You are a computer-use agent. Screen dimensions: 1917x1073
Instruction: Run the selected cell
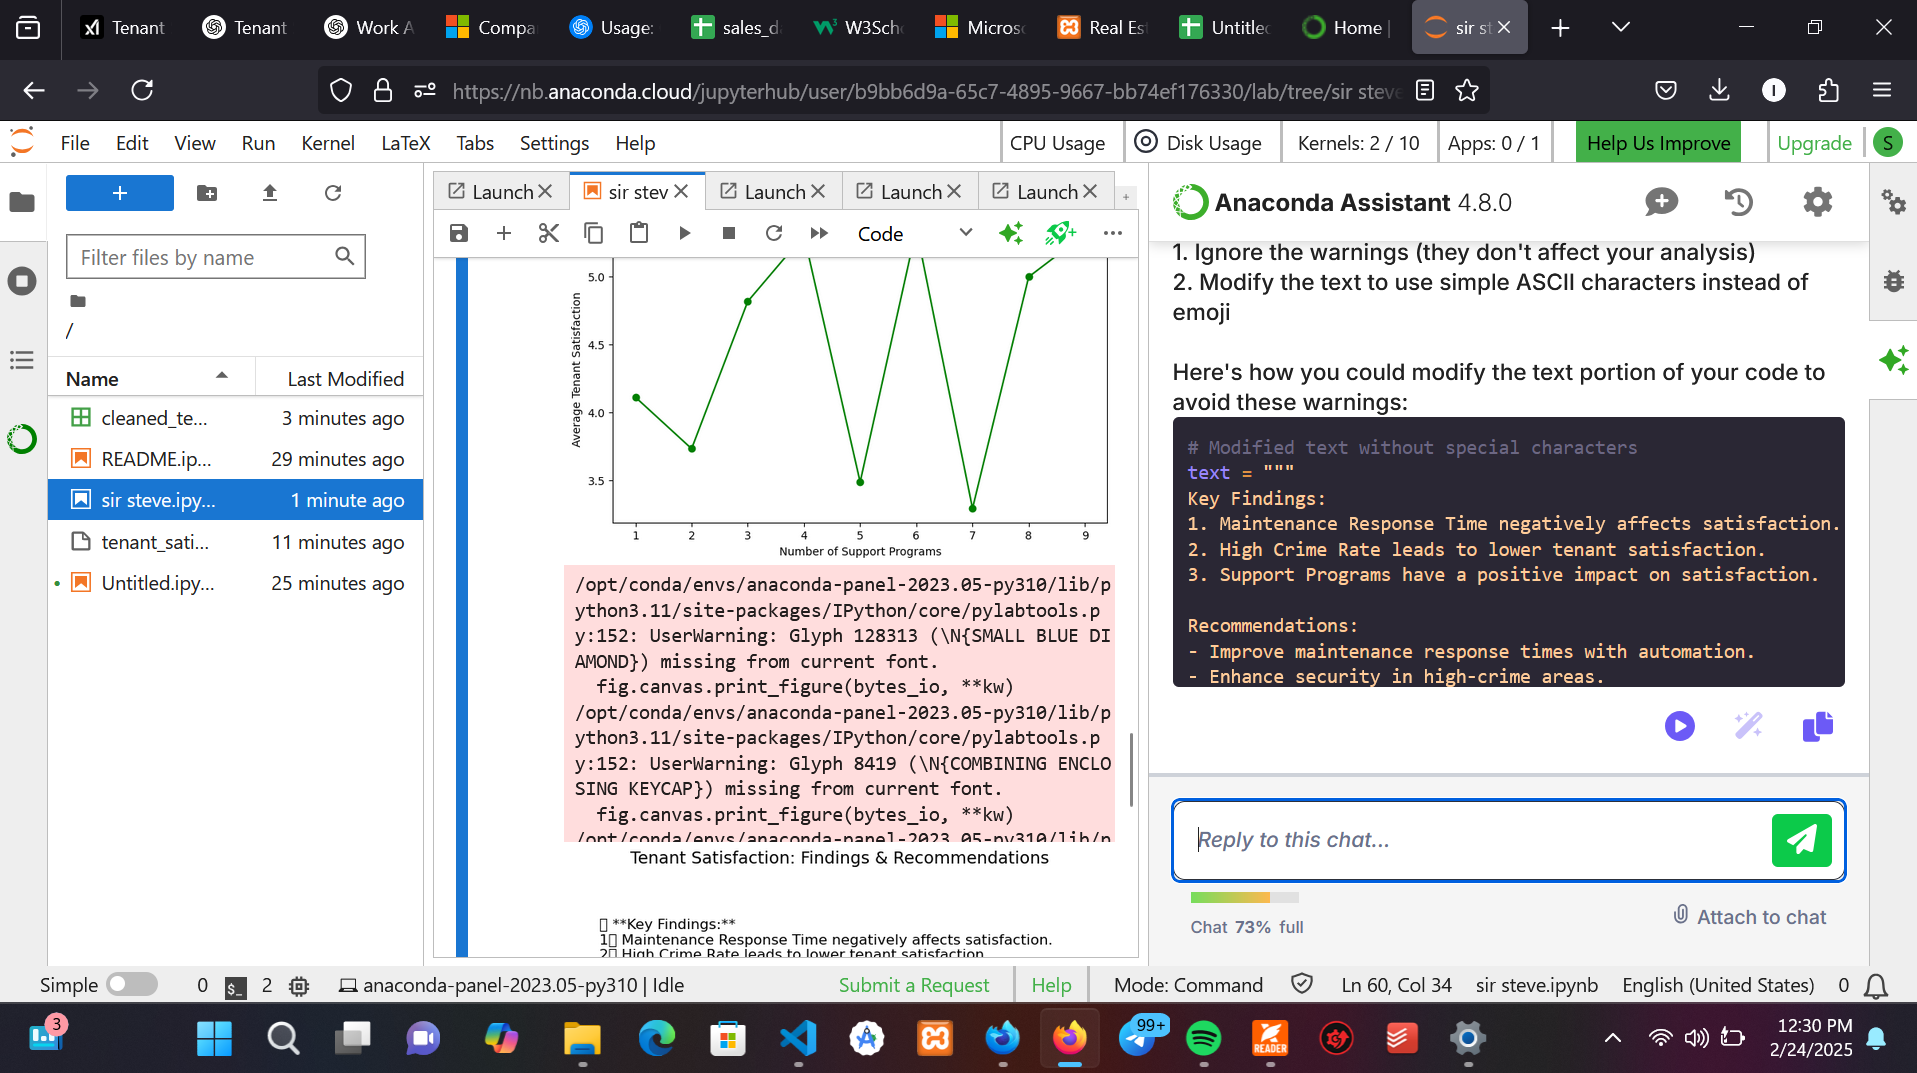tap(685, 233)
